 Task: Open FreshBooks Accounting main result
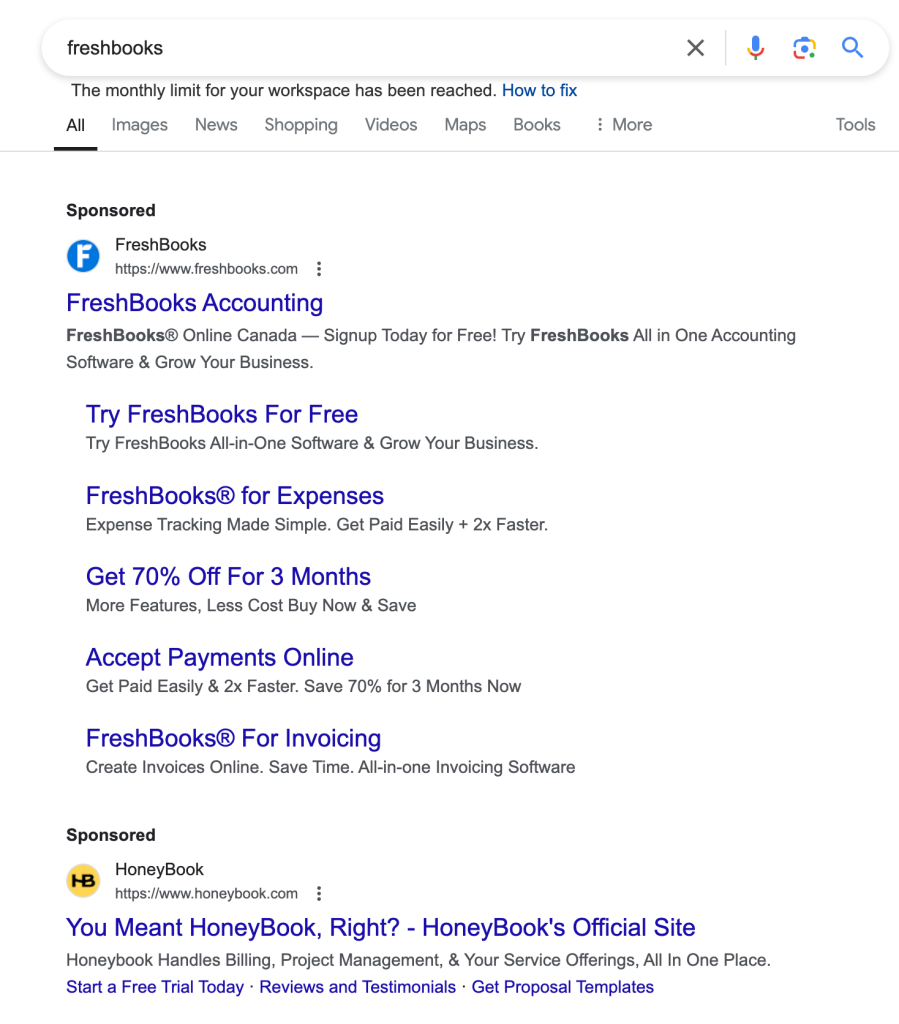(194, 303)
